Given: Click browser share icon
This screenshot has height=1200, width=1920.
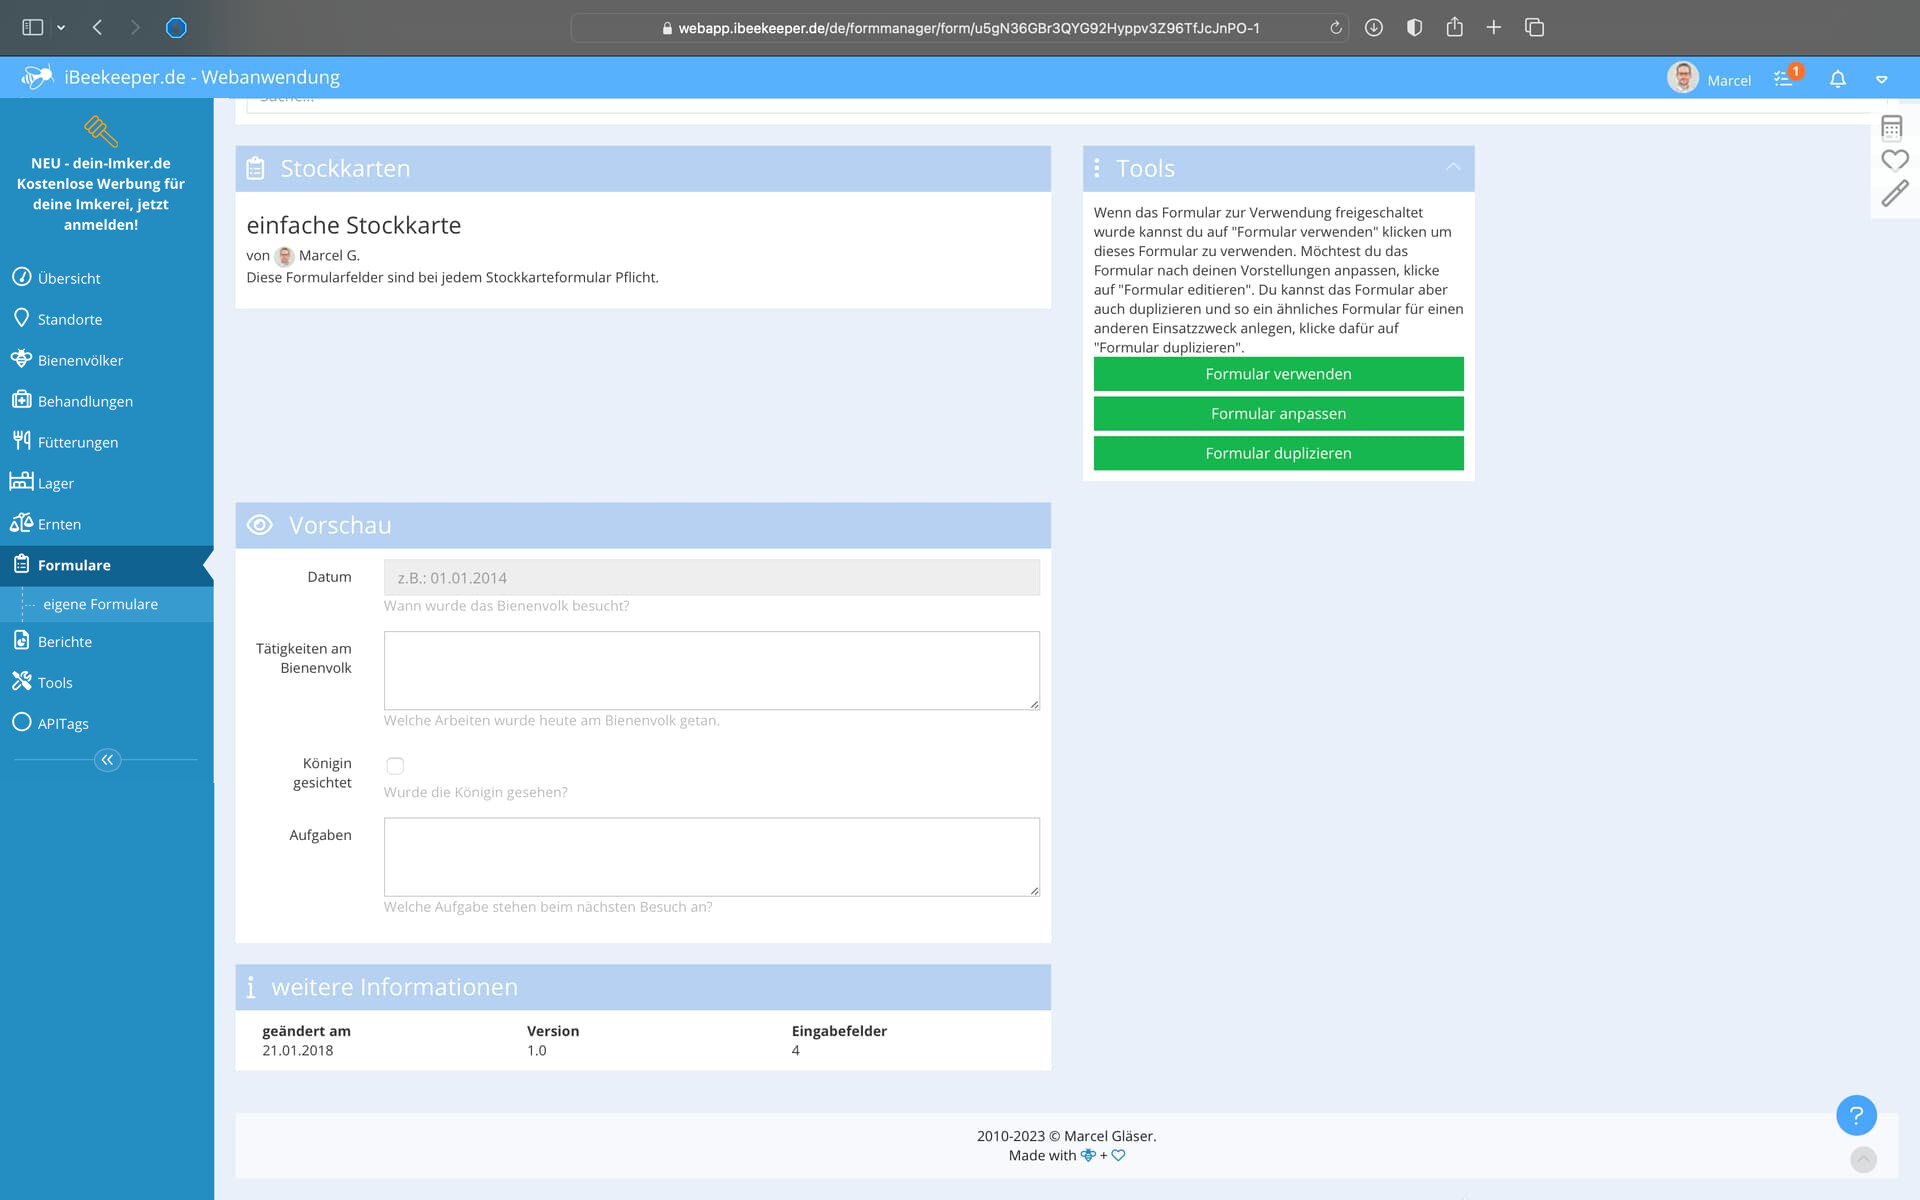Looking at the screenshot, I should 1454,27.
